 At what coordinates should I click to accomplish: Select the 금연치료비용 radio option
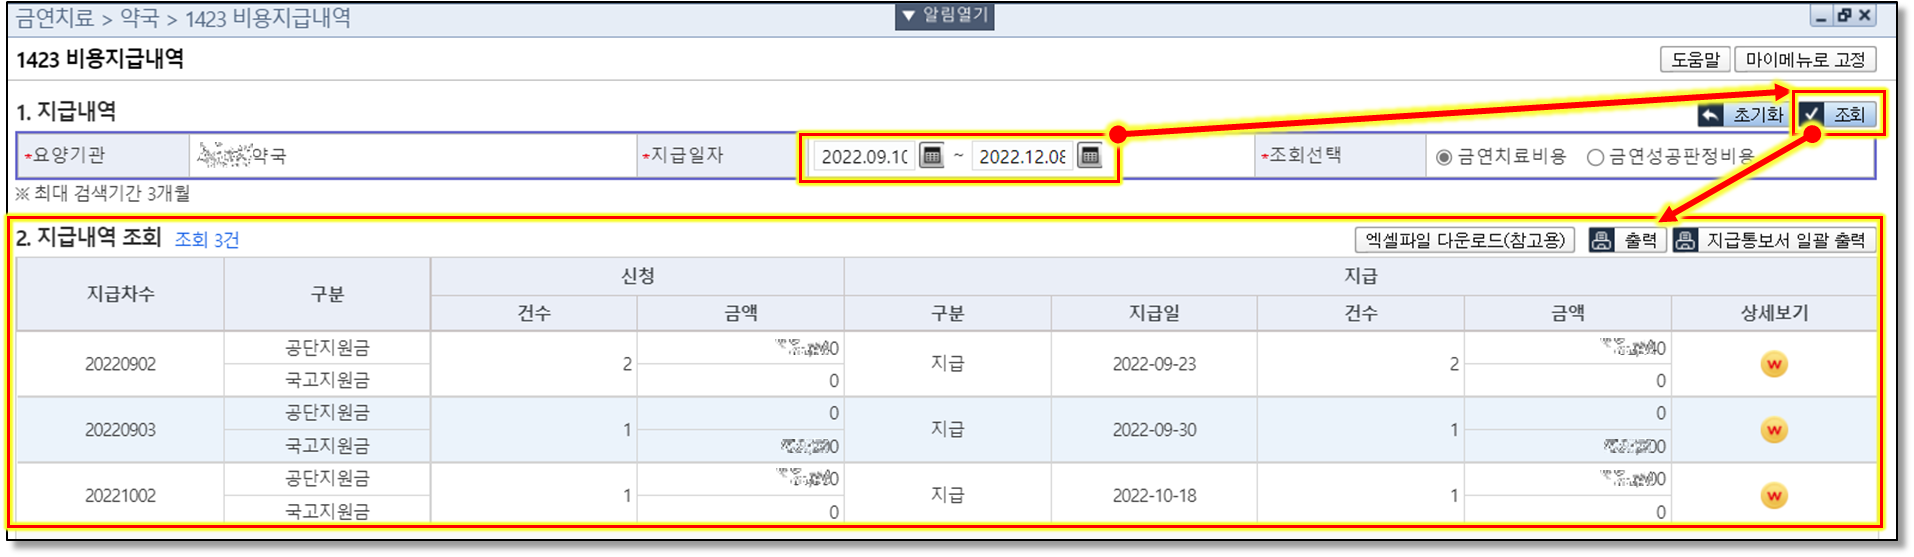click(1444, 157)
